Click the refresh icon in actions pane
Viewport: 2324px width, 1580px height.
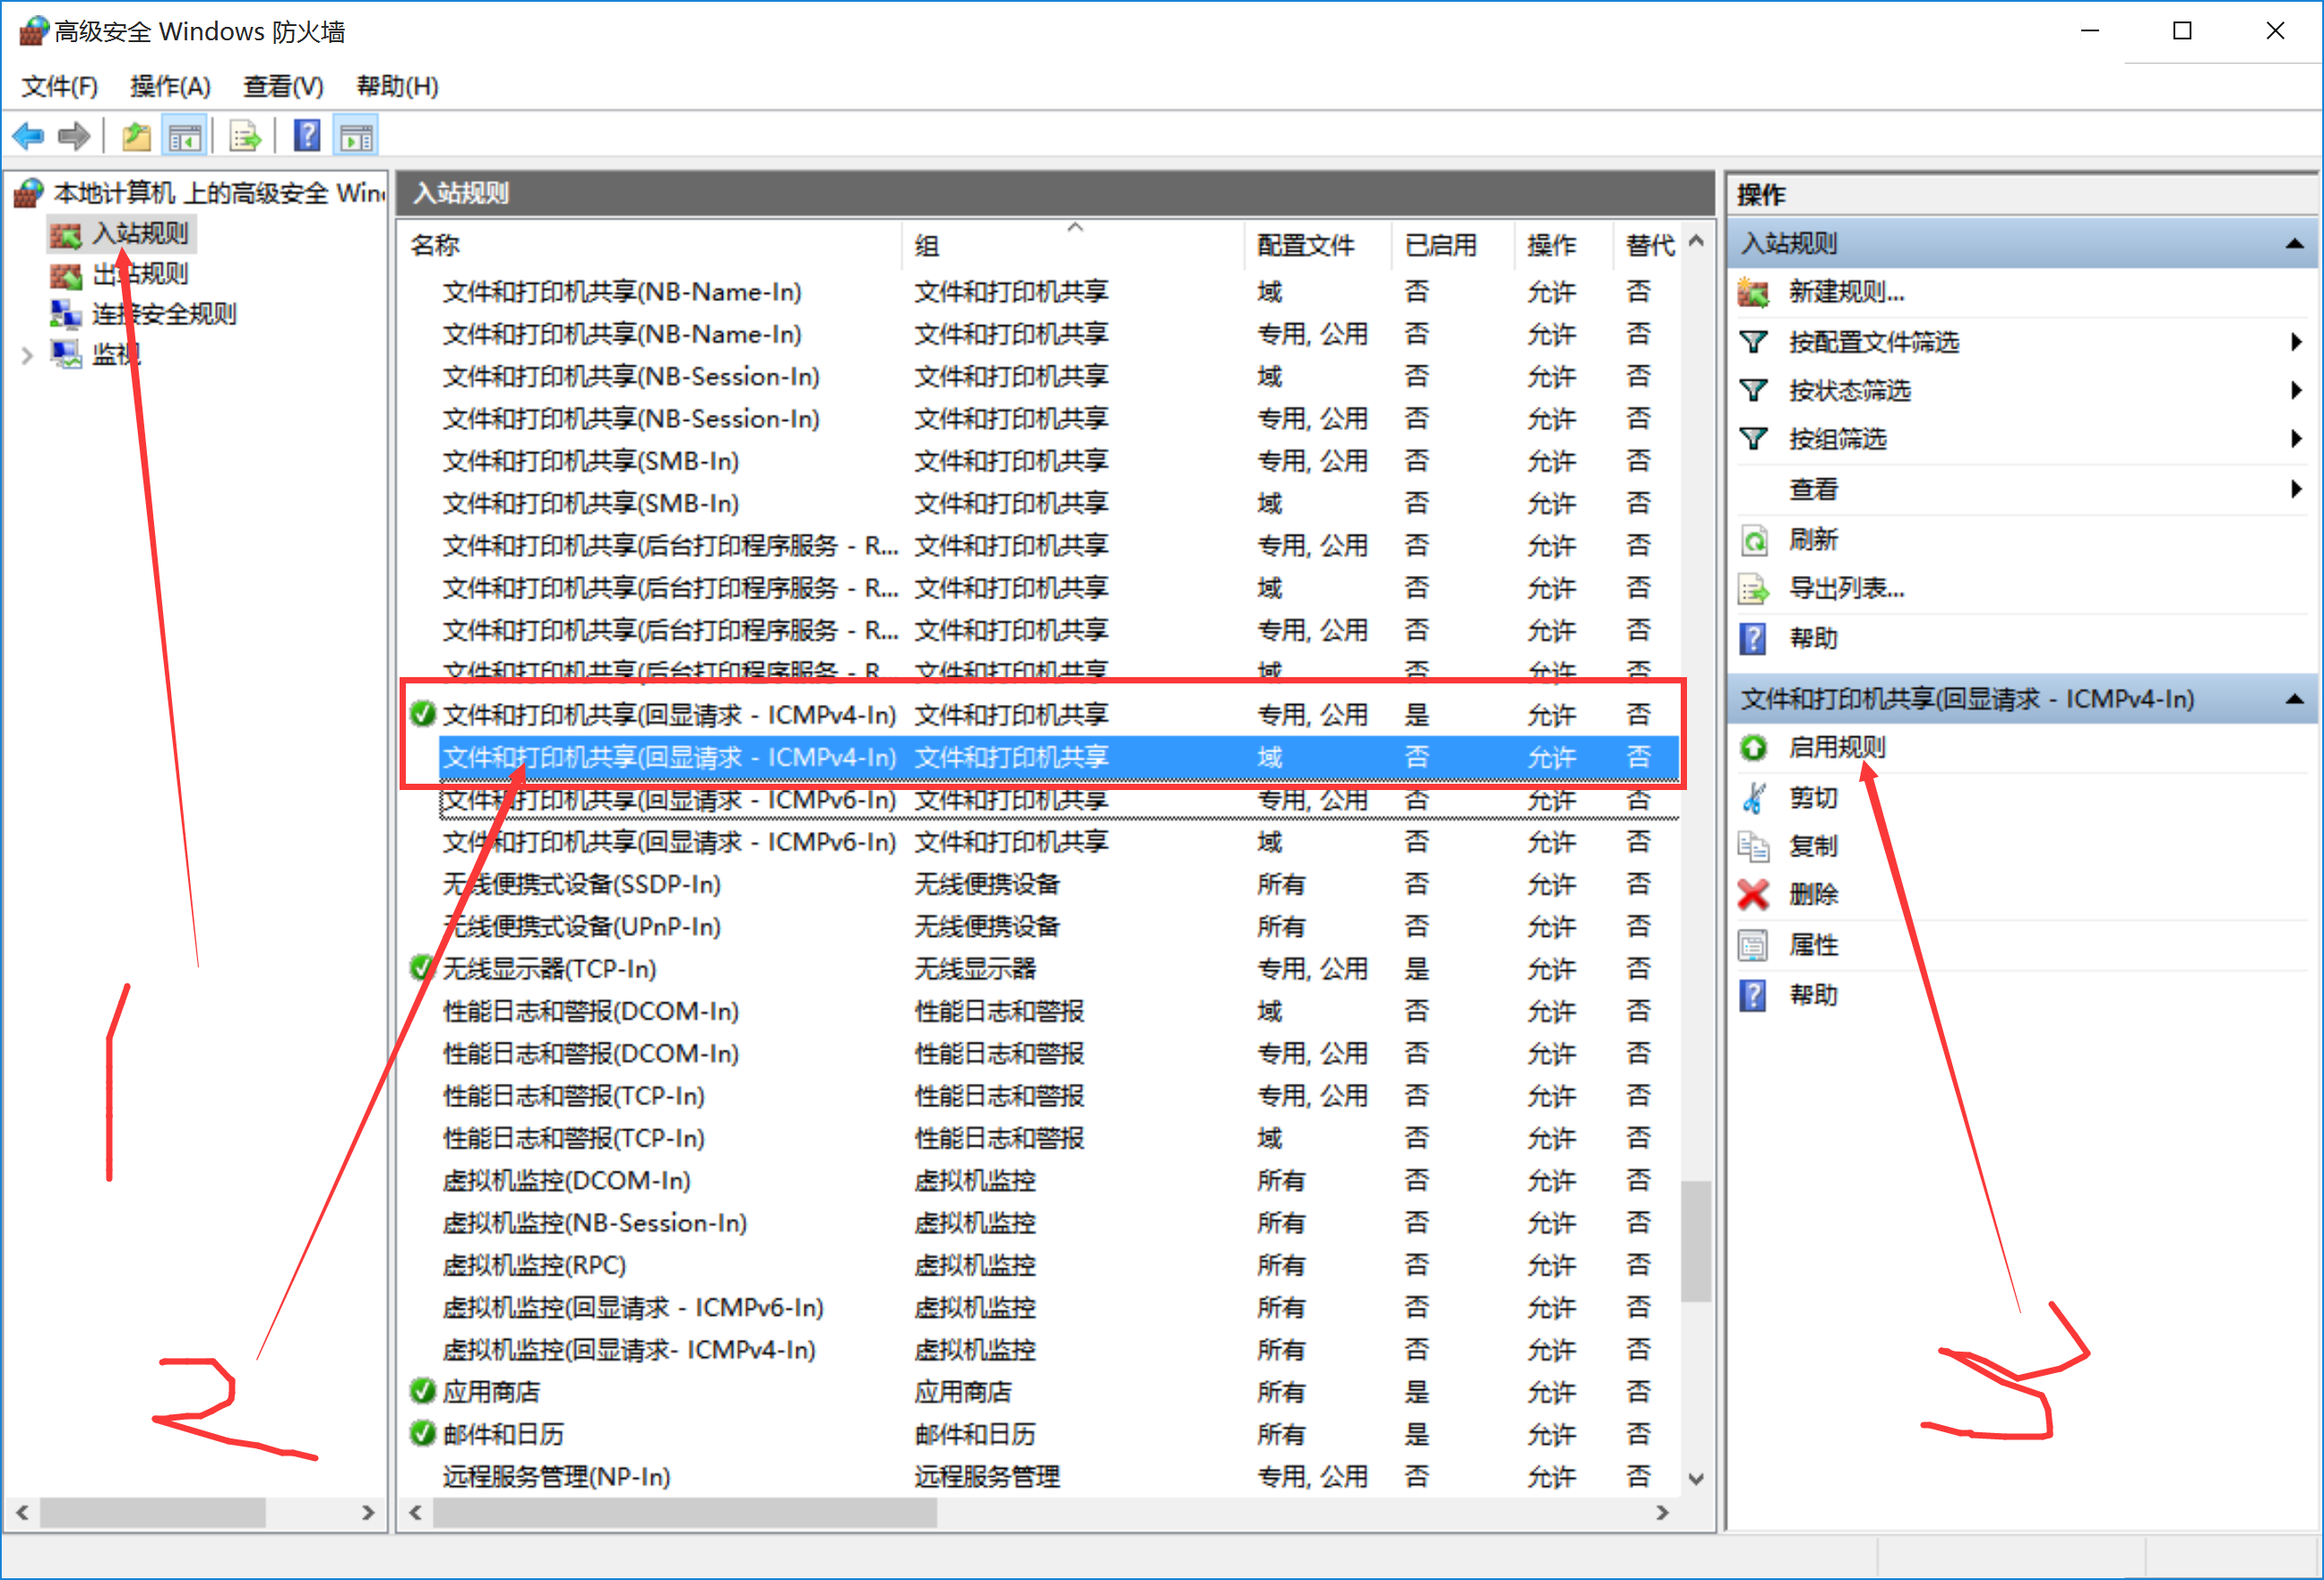click(x=1753, y=540)
